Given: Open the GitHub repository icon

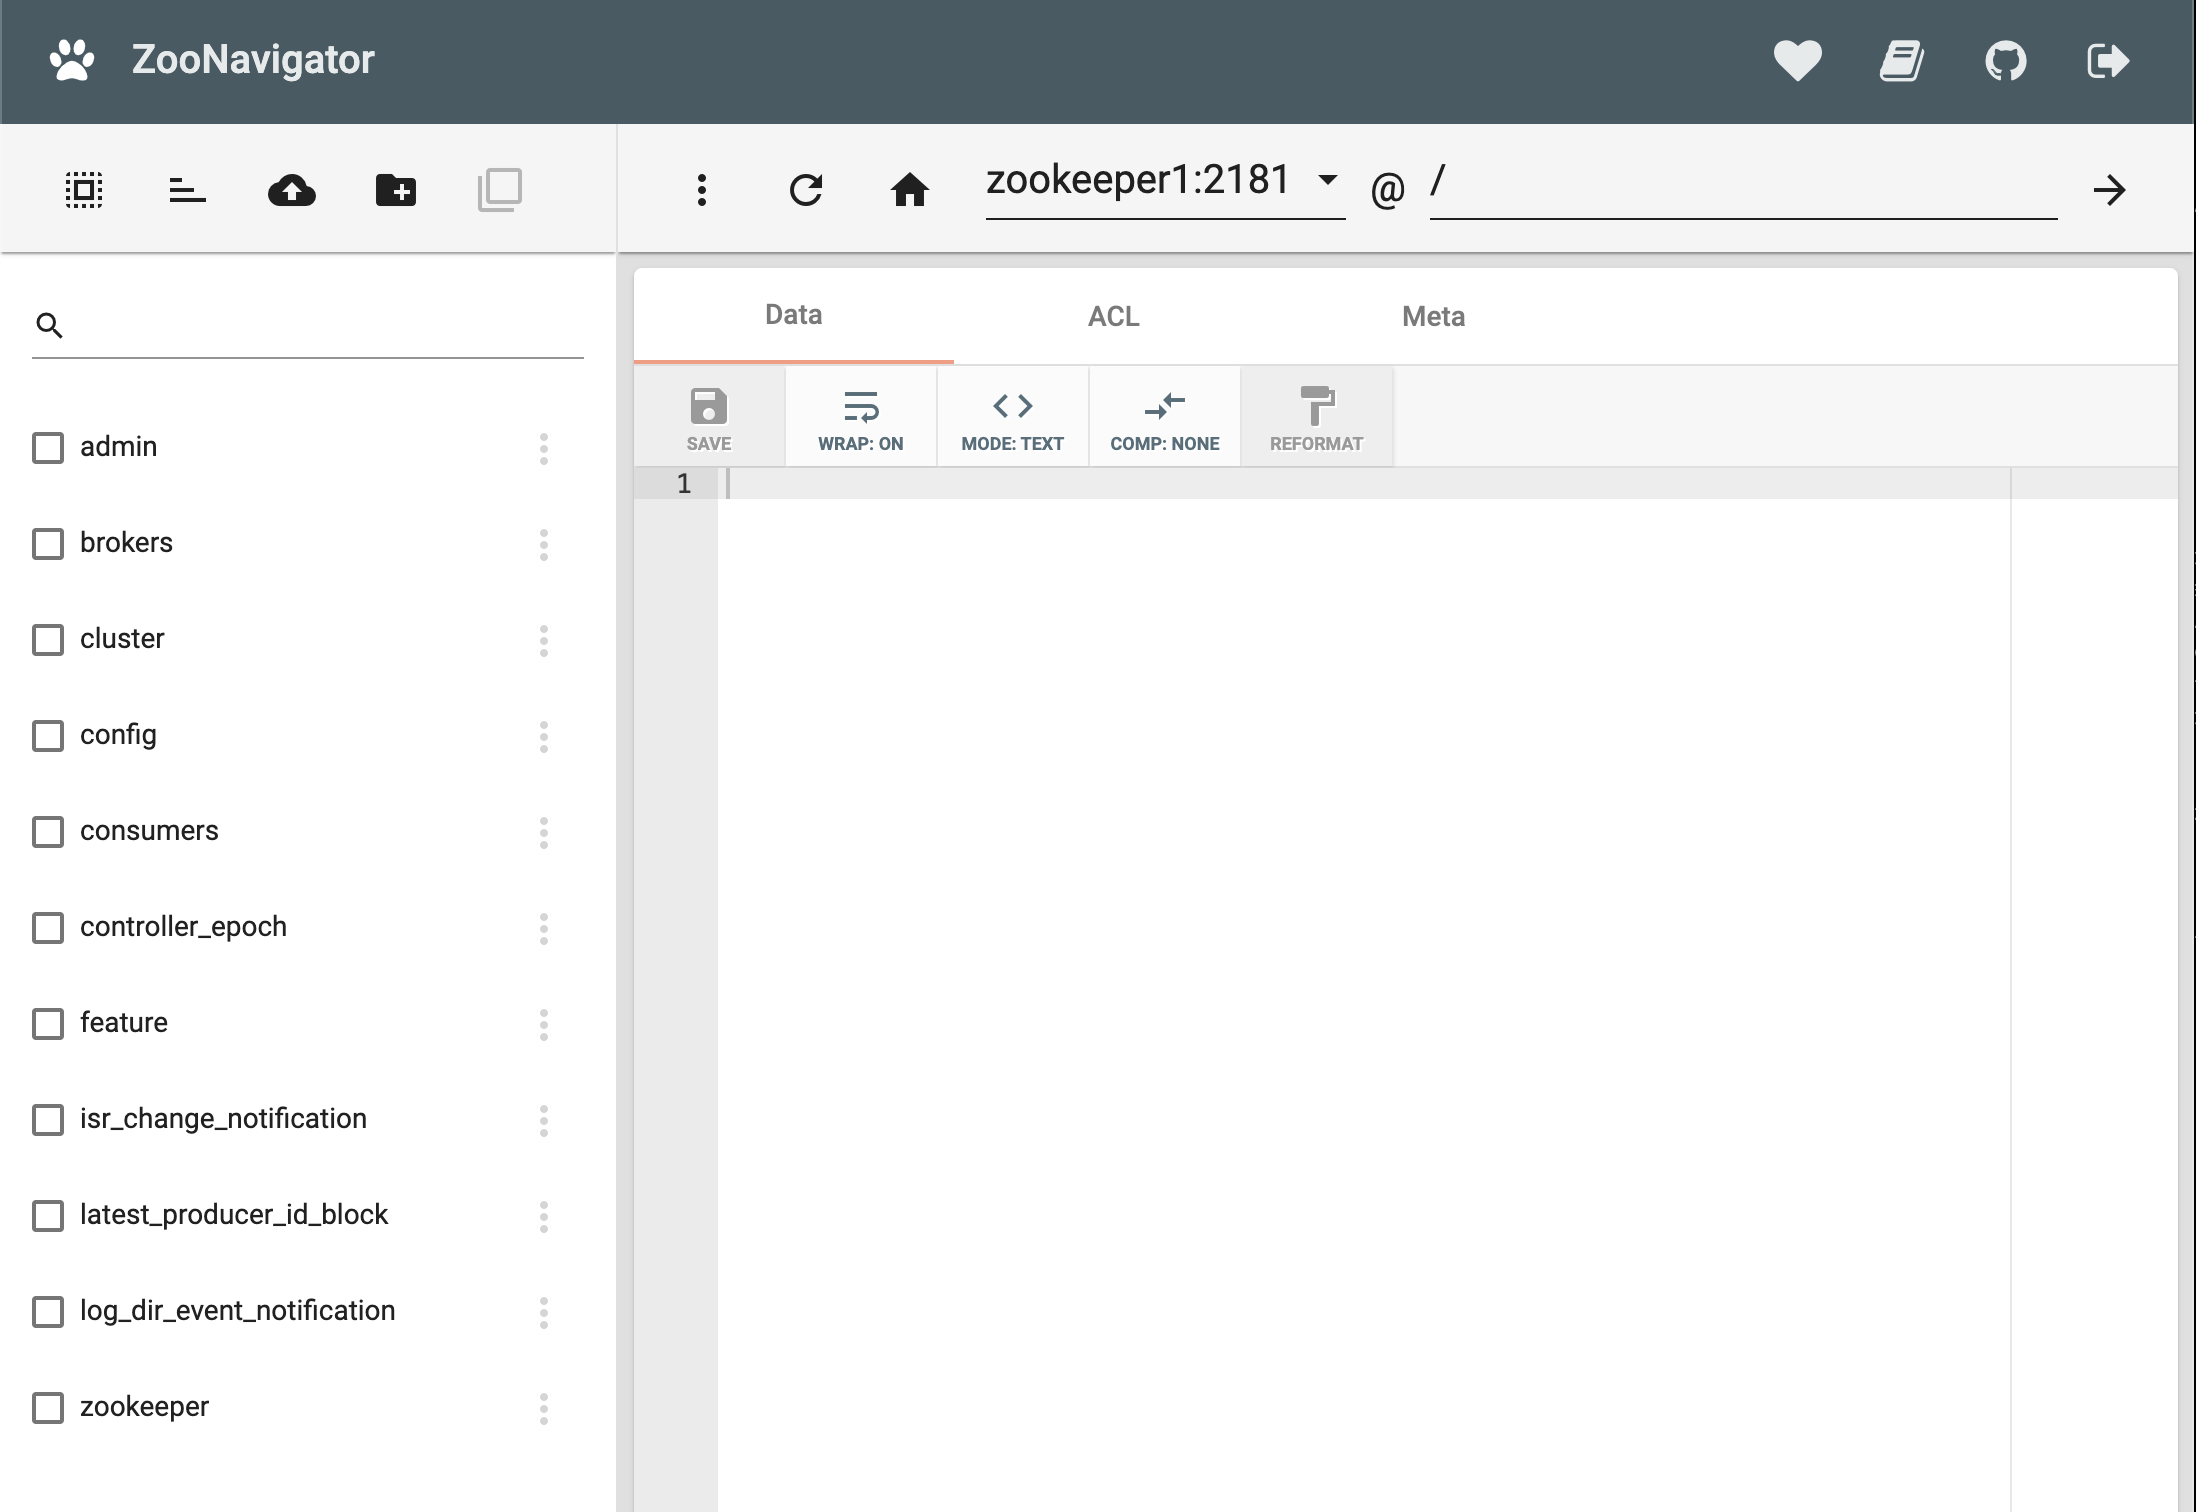Looking at the screenshot, I should click(2005, 61).
